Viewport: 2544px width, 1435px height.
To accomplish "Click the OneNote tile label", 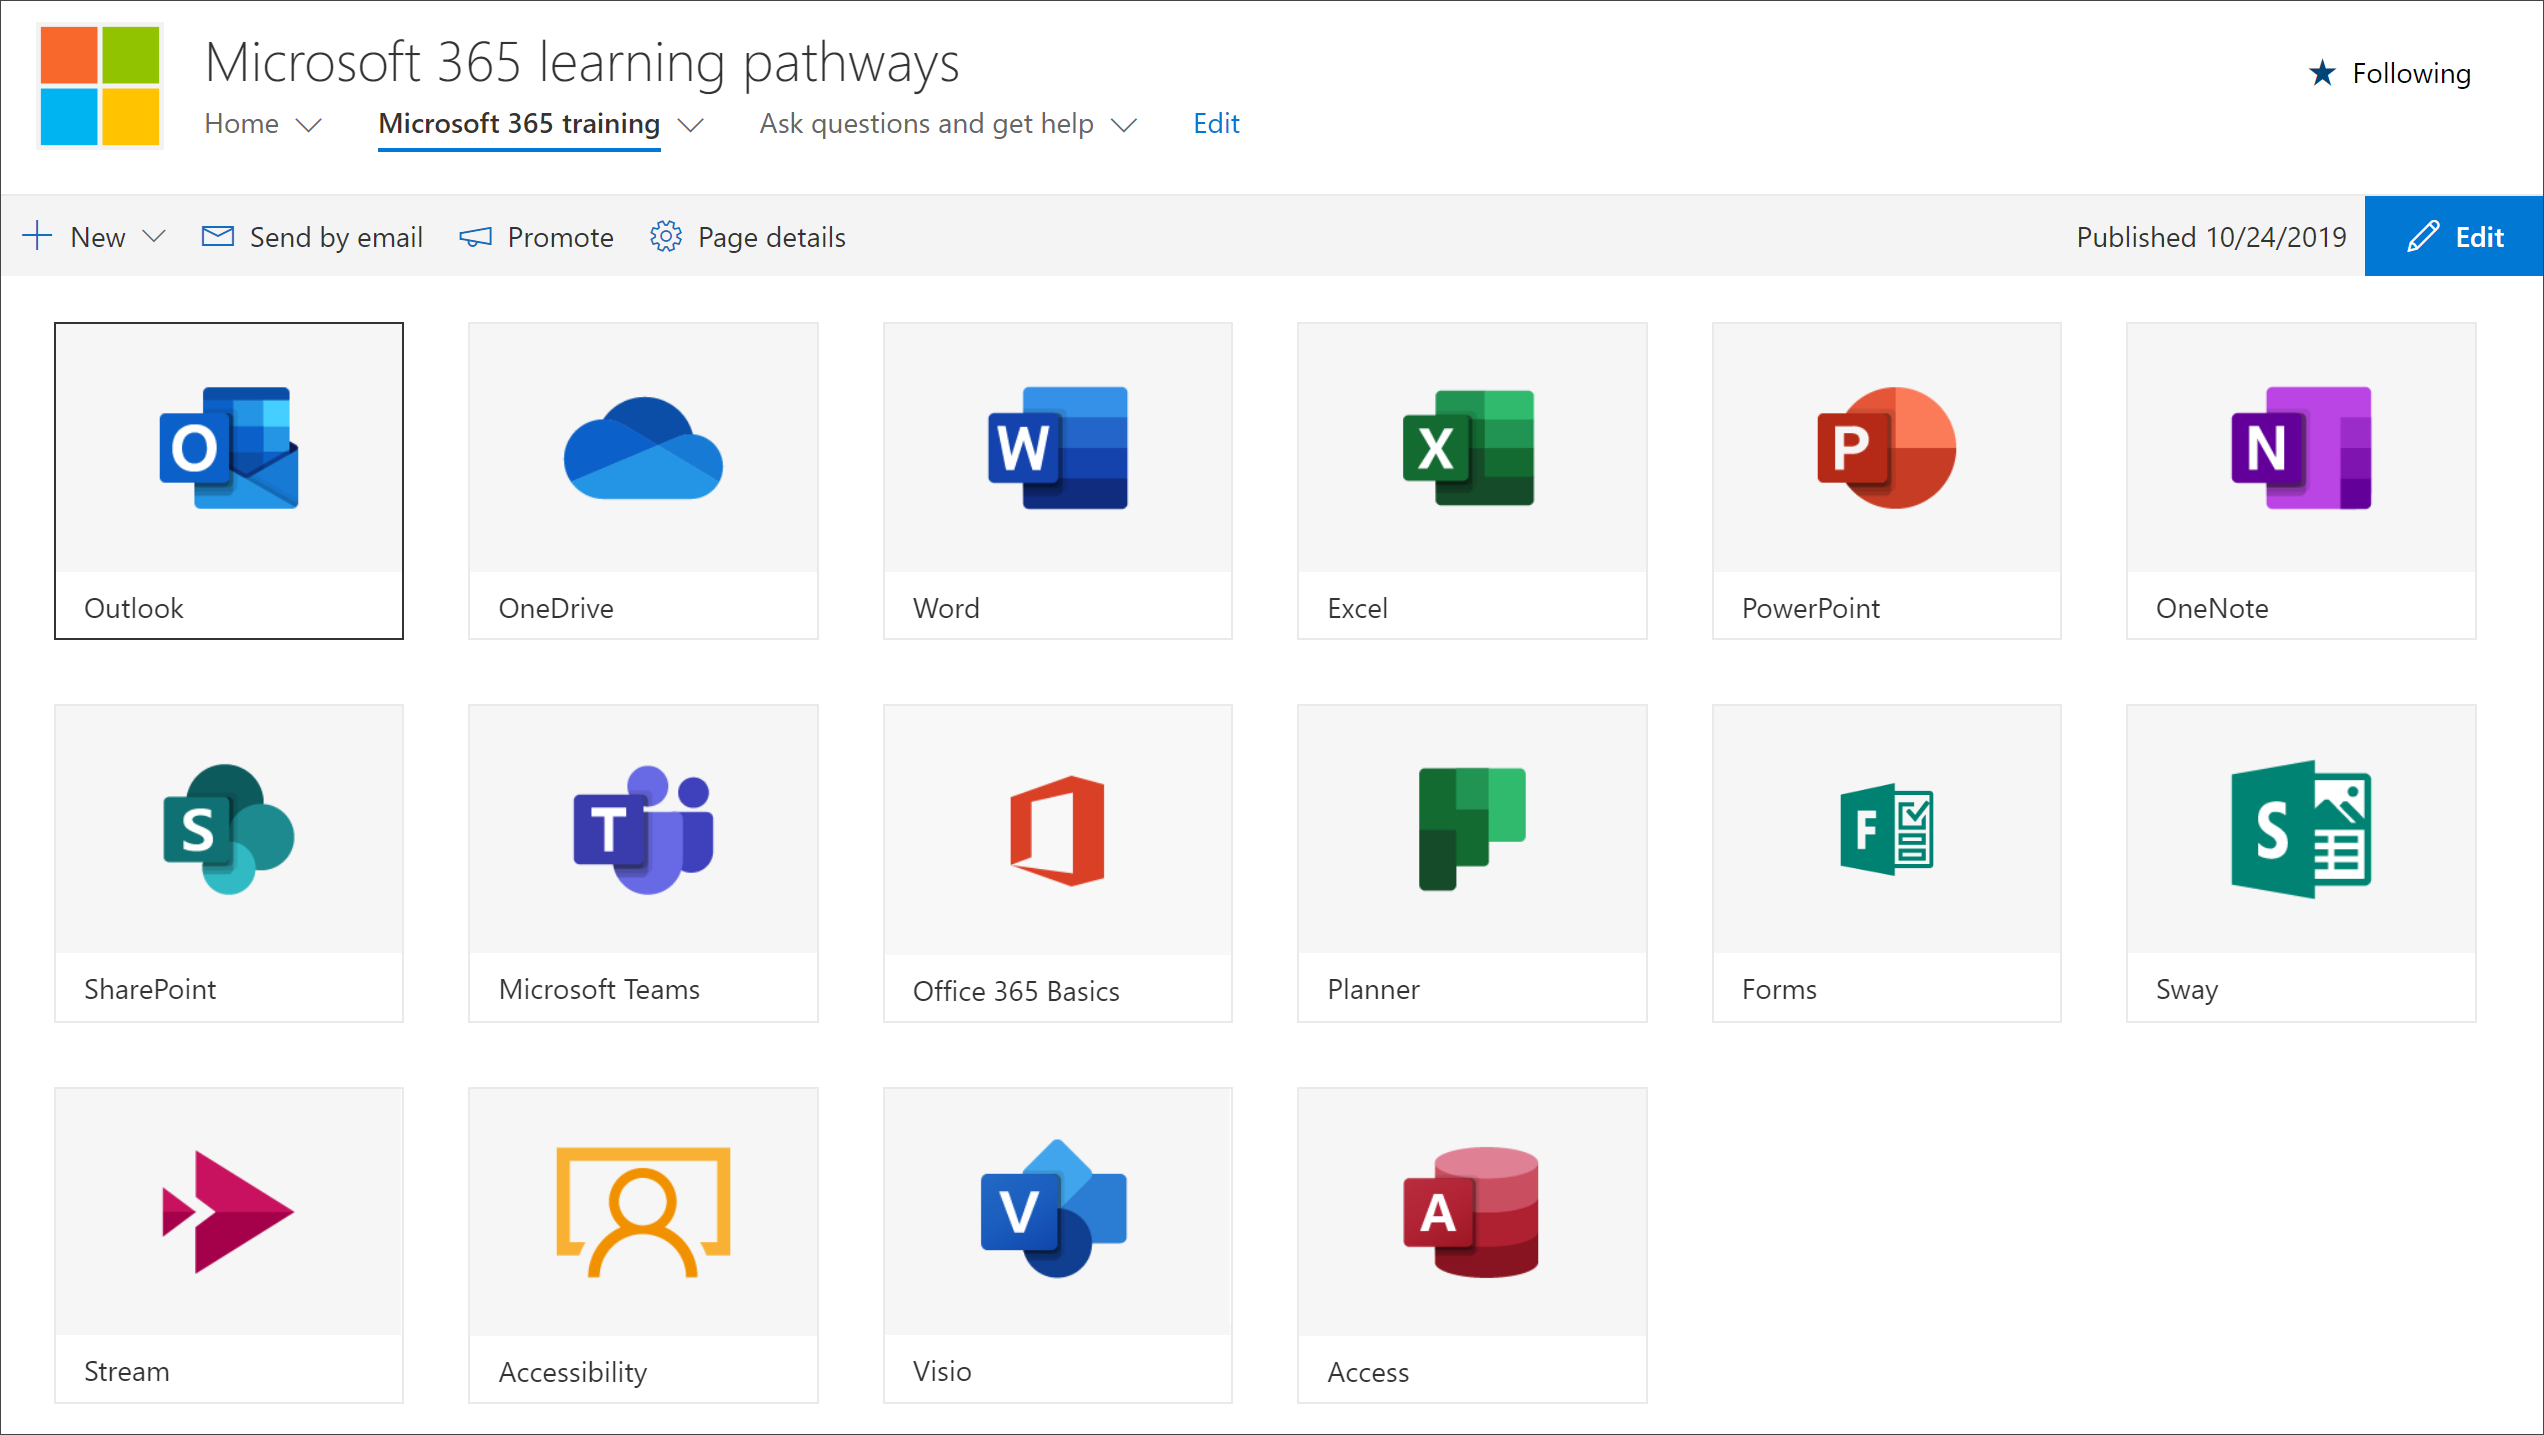I will click(x=2212, y=608).
